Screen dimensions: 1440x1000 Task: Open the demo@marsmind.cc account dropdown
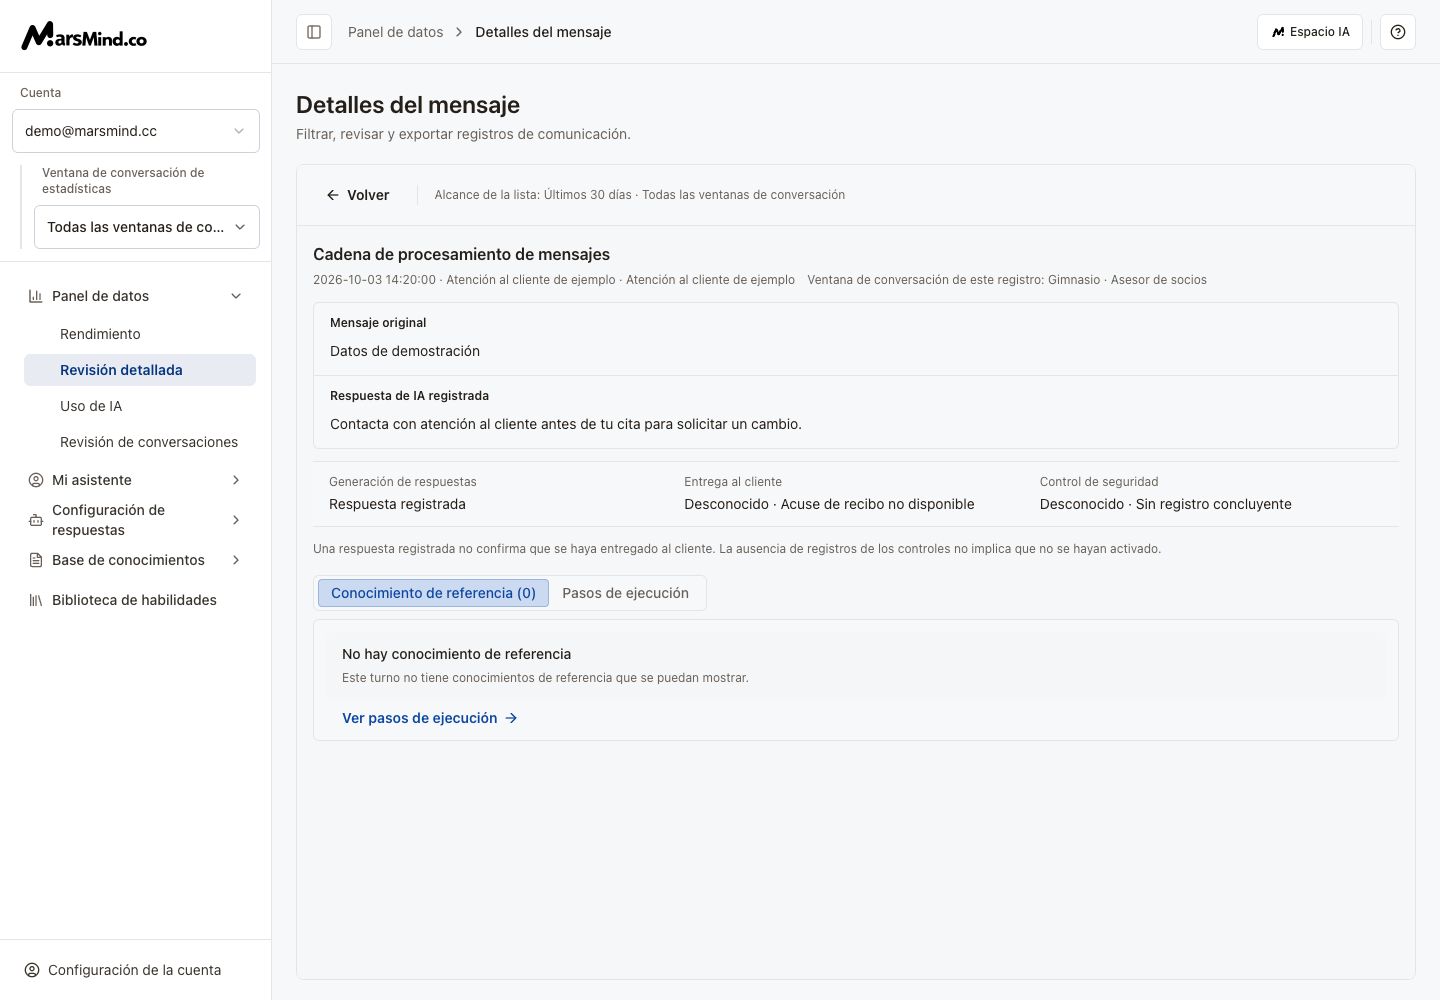136,131
